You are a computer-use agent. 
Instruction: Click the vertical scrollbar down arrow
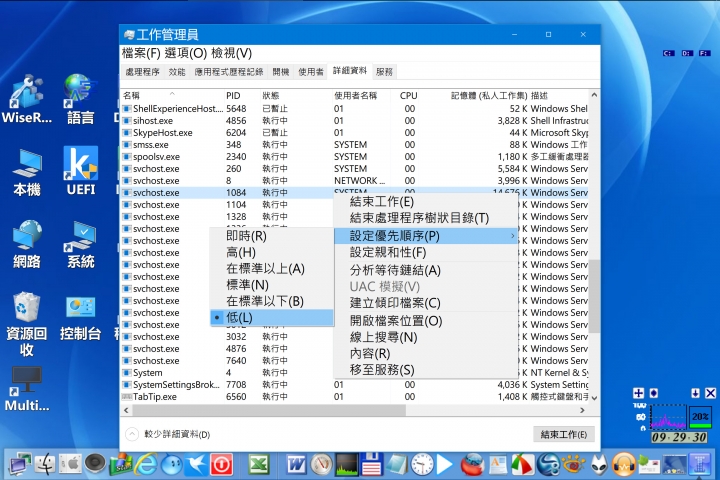coord(594,398)
